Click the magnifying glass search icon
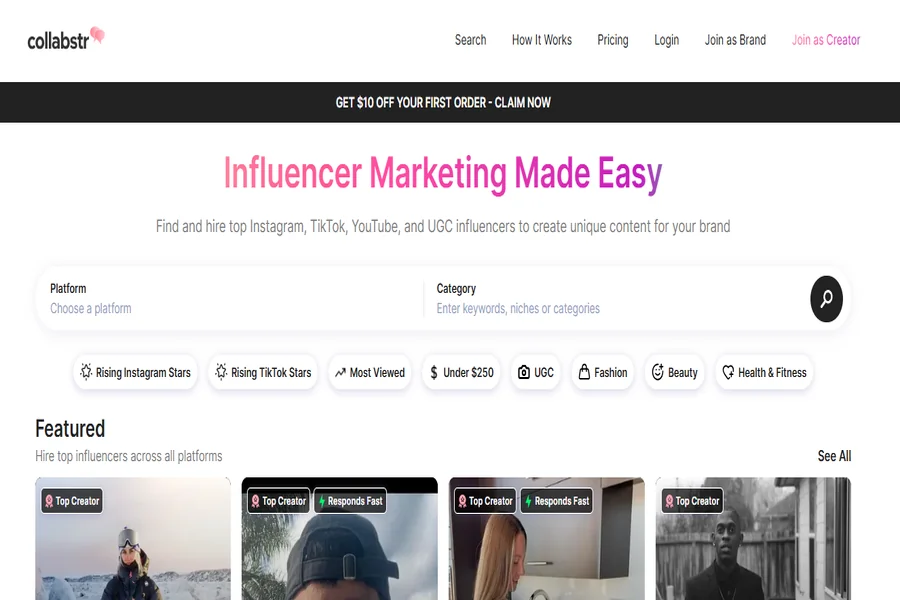This screenshot has width=900, height=600. [826, 299]
